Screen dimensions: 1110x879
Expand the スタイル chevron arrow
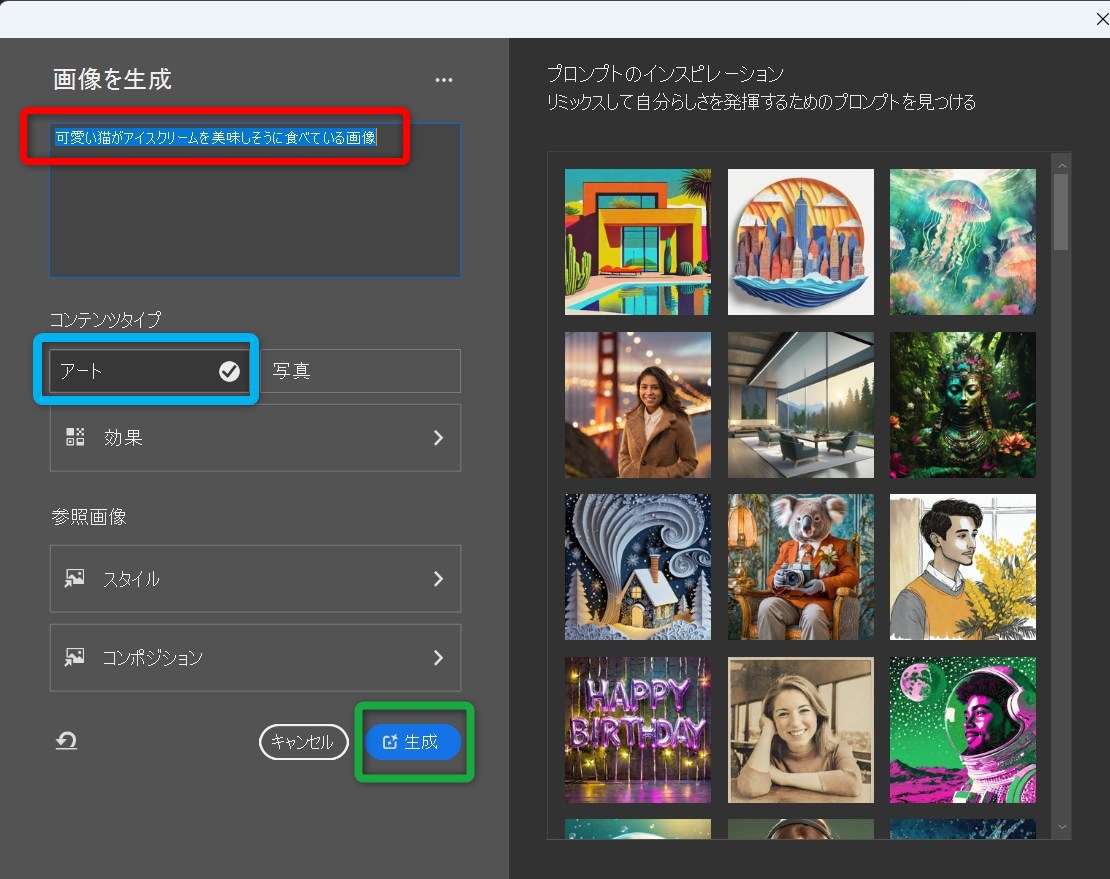click(x=438, y=578)
